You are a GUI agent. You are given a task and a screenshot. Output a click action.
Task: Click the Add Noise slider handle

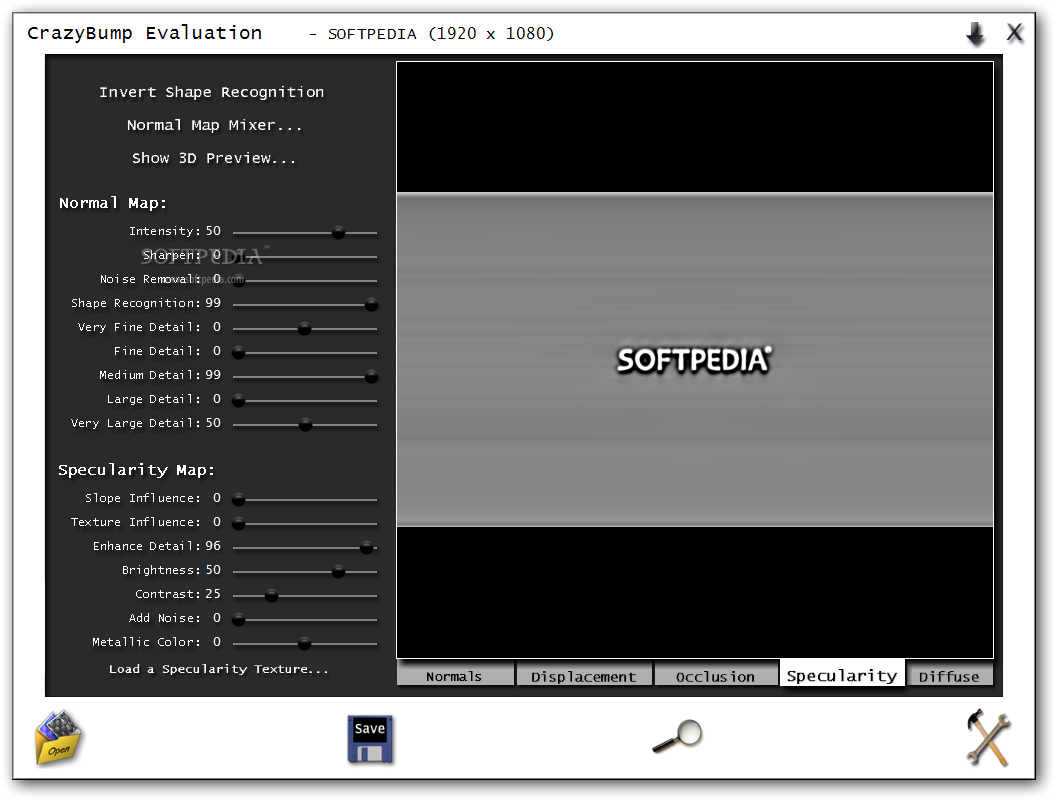(238, 620)
